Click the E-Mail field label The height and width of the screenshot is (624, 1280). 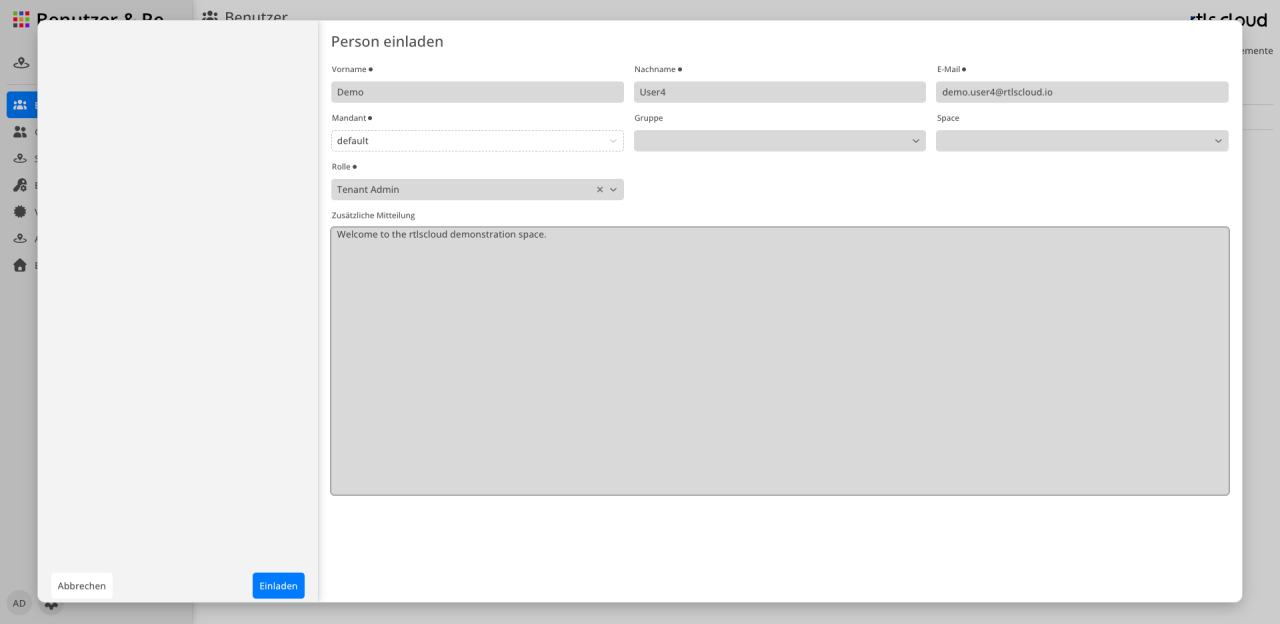point(948,69)
